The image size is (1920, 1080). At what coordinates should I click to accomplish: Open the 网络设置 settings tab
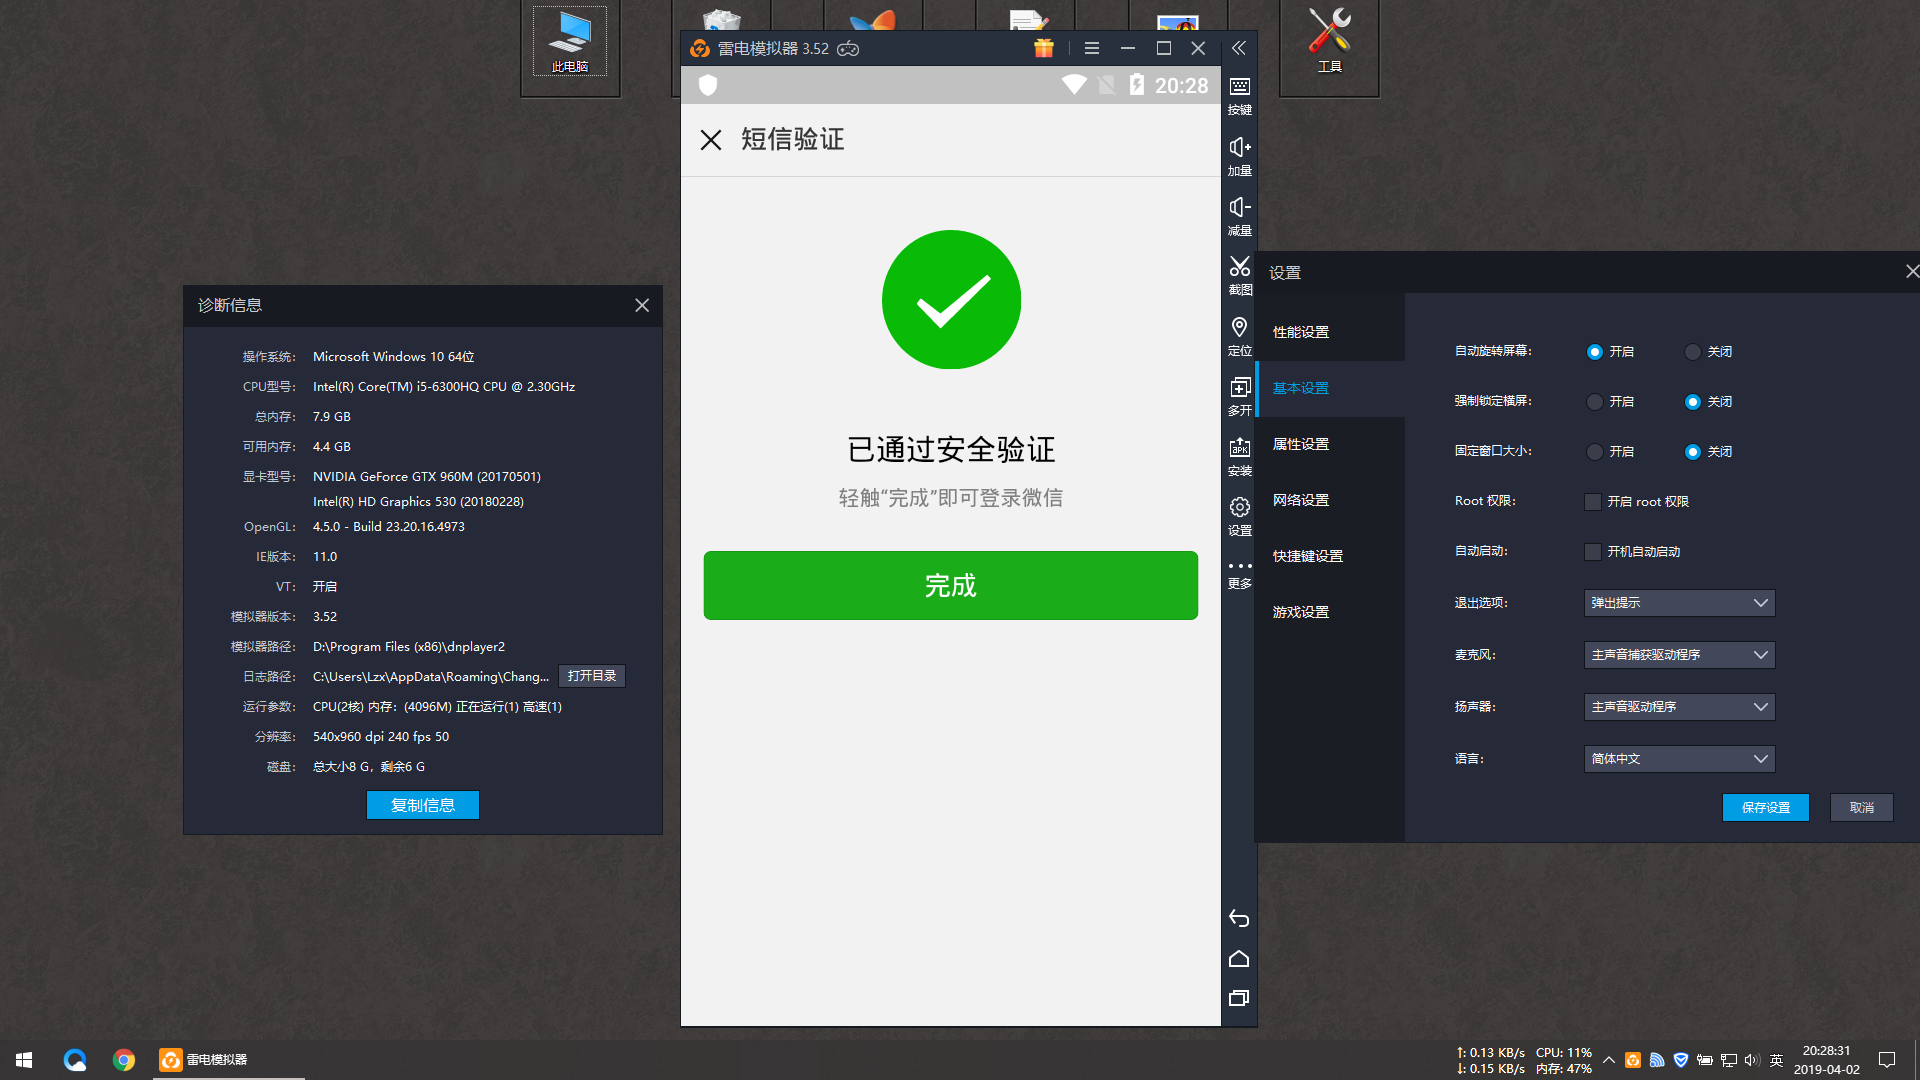click(x=1301, y=500)
